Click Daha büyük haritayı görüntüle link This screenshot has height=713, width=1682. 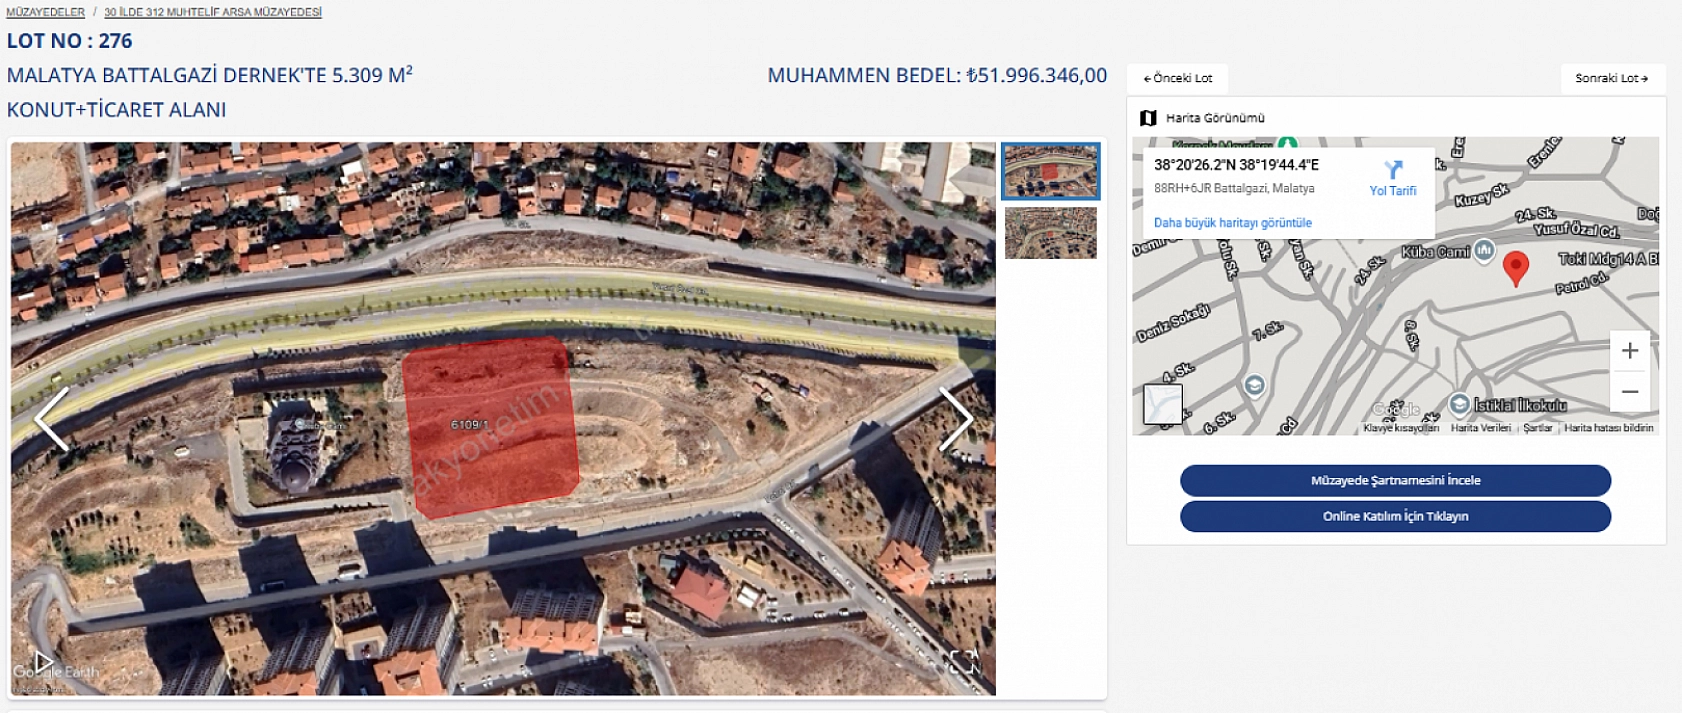1232,223
